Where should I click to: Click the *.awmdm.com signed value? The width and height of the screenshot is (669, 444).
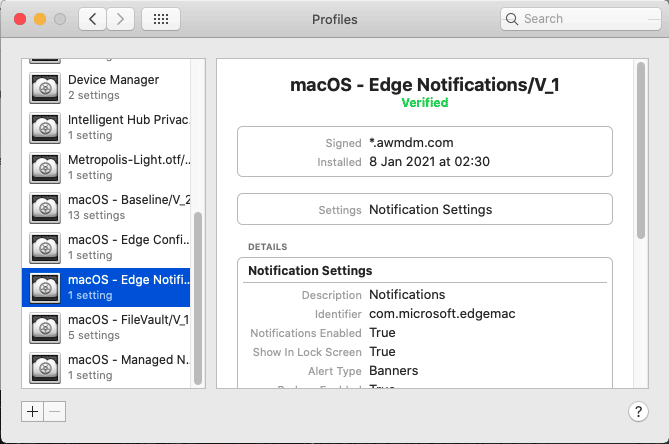[x=411, y=143]
